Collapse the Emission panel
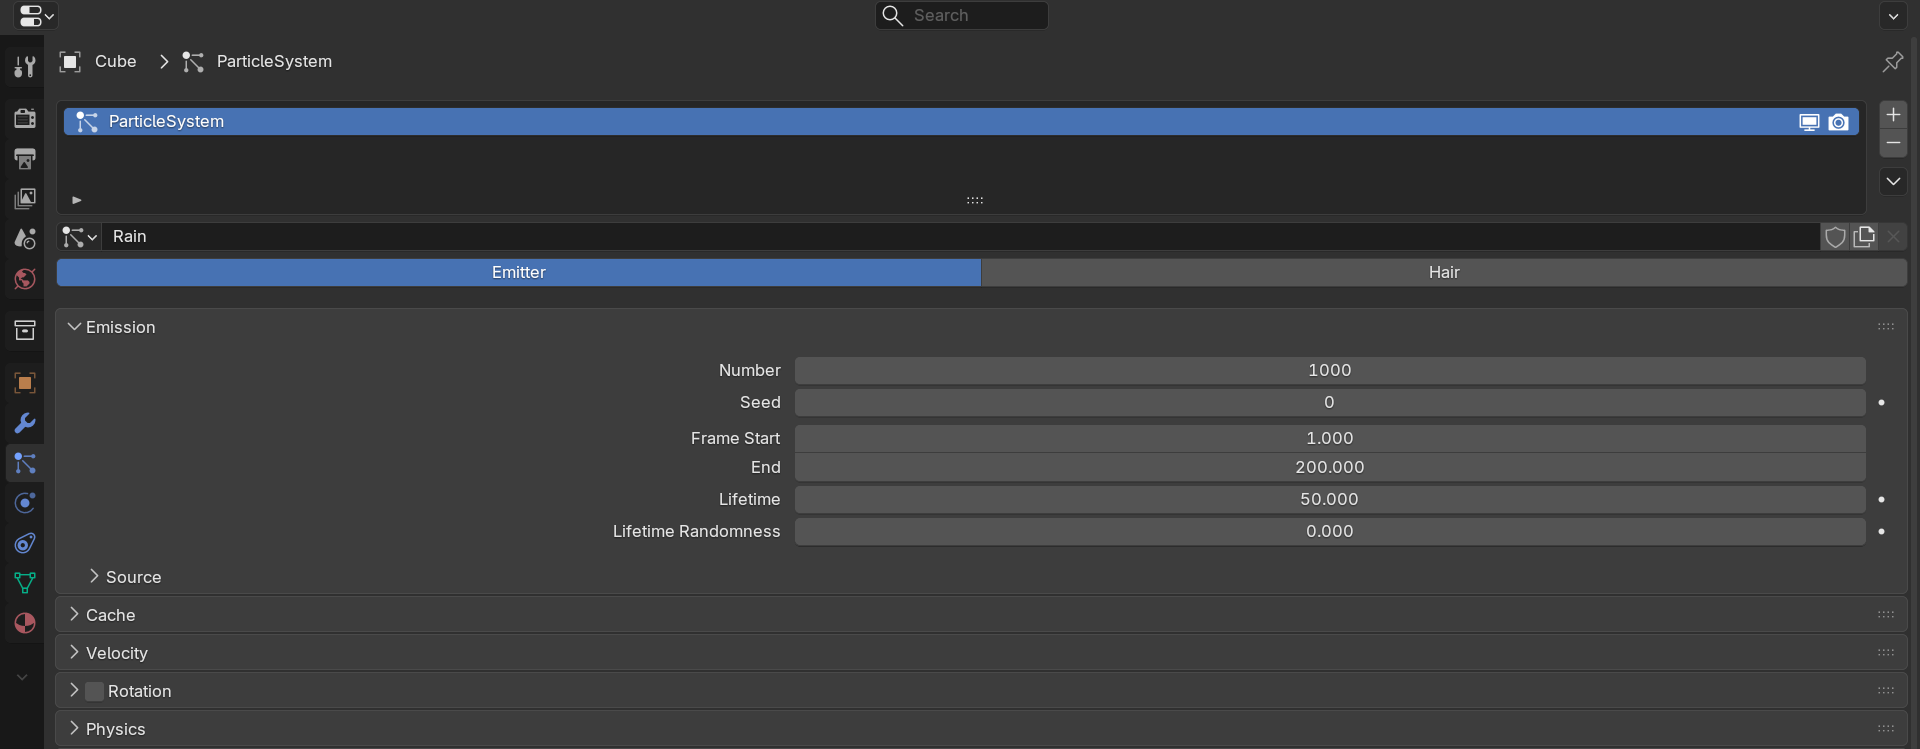The height and width of the screenshot is (749, 1920). (x=74, y=327)
